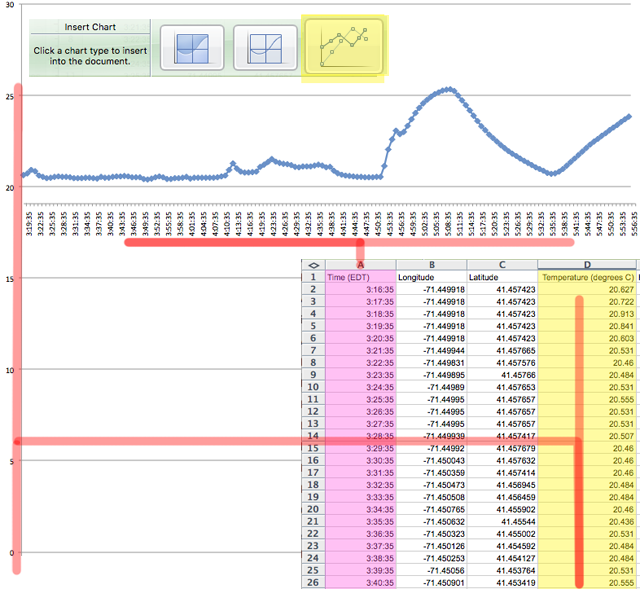
Task: Click the Time (EDT) header cell
Action: 360,276
